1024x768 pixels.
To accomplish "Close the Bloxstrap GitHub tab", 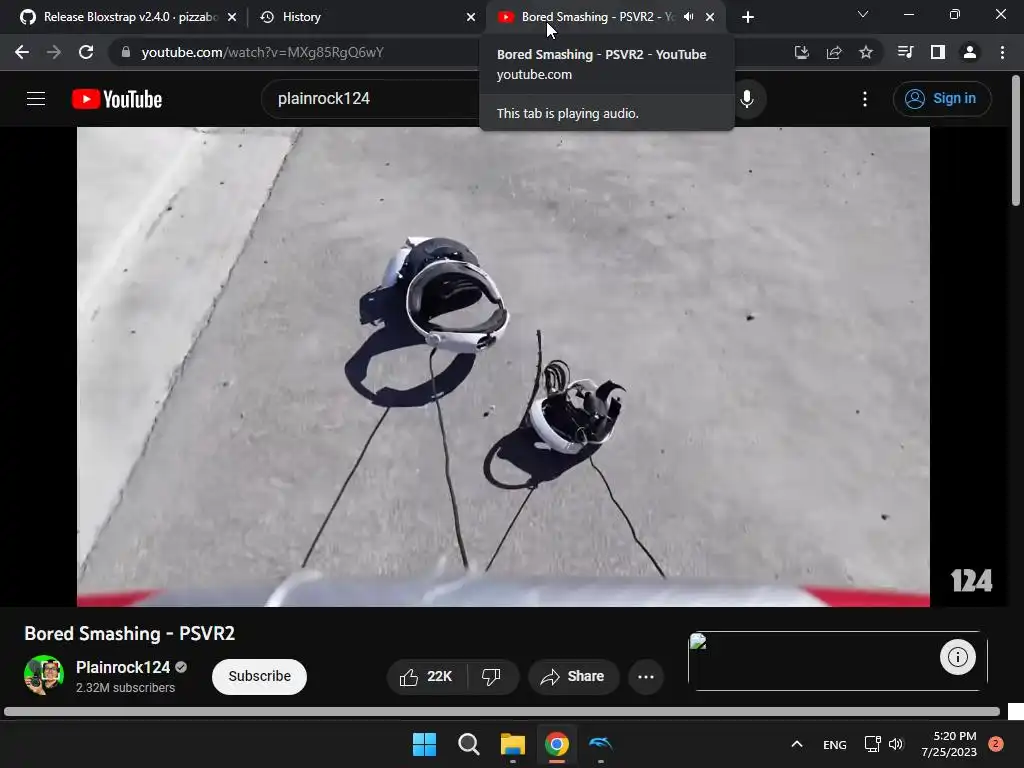I will click(x=232, y=17).
